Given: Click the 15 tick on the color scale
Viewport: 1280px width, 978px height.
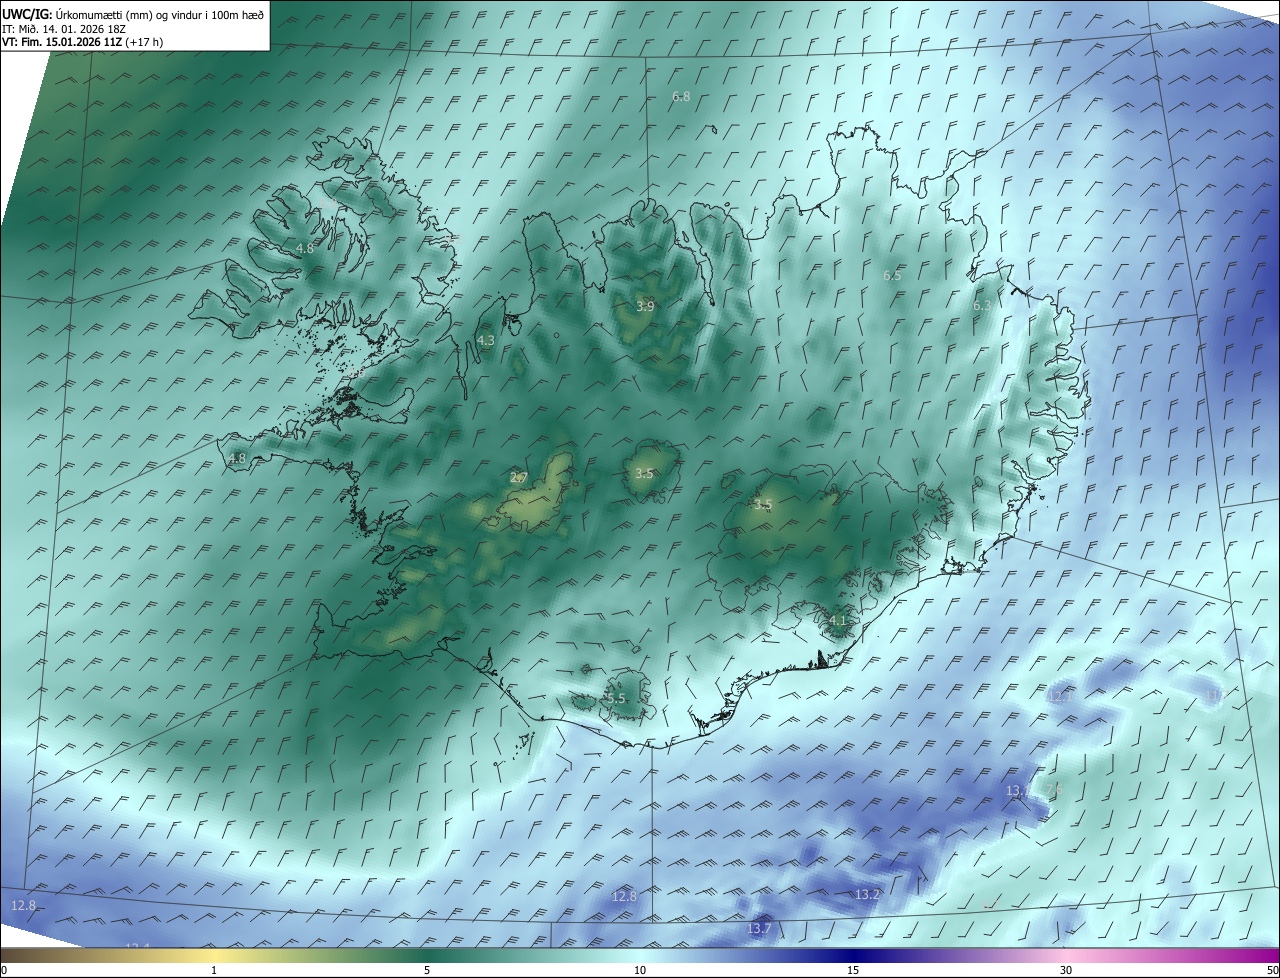Looking at the screenshot, I should coord(853,970).
